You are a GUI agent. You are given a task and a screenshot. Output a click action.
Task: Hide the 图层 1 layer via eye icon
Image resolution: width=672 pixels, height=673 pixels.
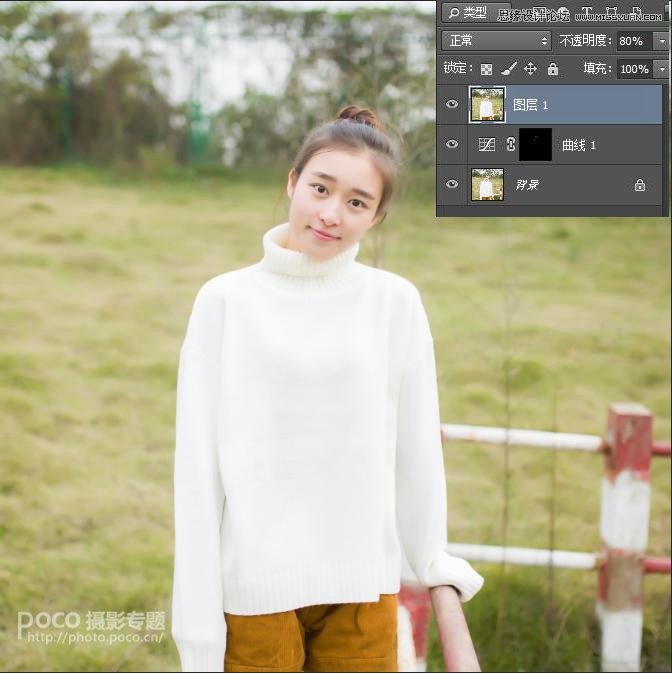pyautogui.click(x=452, y=104)
